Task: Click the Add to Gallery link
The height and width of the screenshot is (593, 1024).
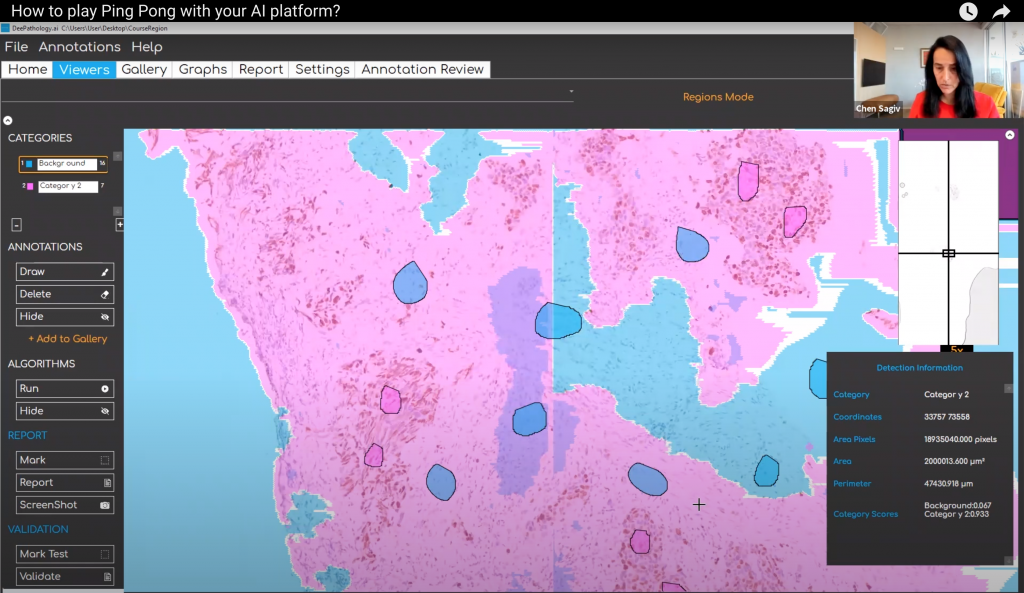Action: click(x=67, y=339)
